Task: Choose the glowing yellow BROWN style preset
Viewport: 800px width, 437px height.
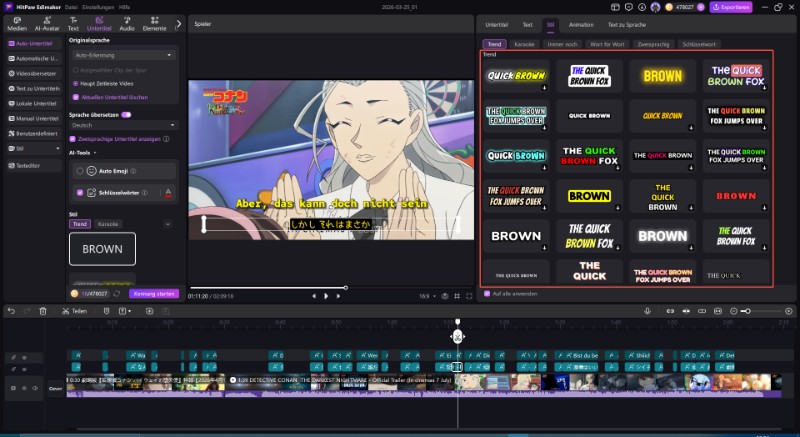Action: click(x=663, y=76)
